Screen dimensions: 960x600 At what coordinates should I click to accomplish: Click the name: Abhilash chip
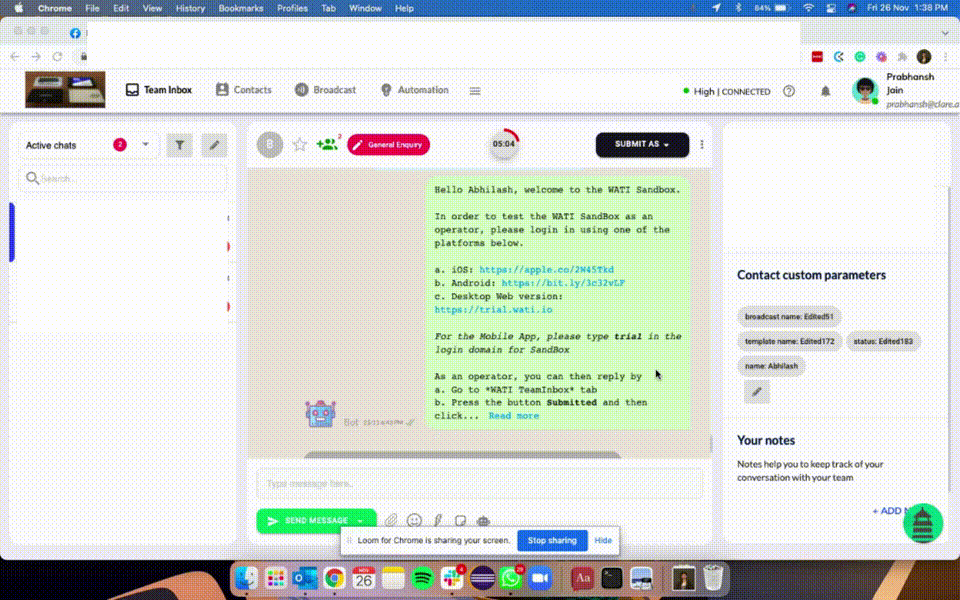click(771, 366)
